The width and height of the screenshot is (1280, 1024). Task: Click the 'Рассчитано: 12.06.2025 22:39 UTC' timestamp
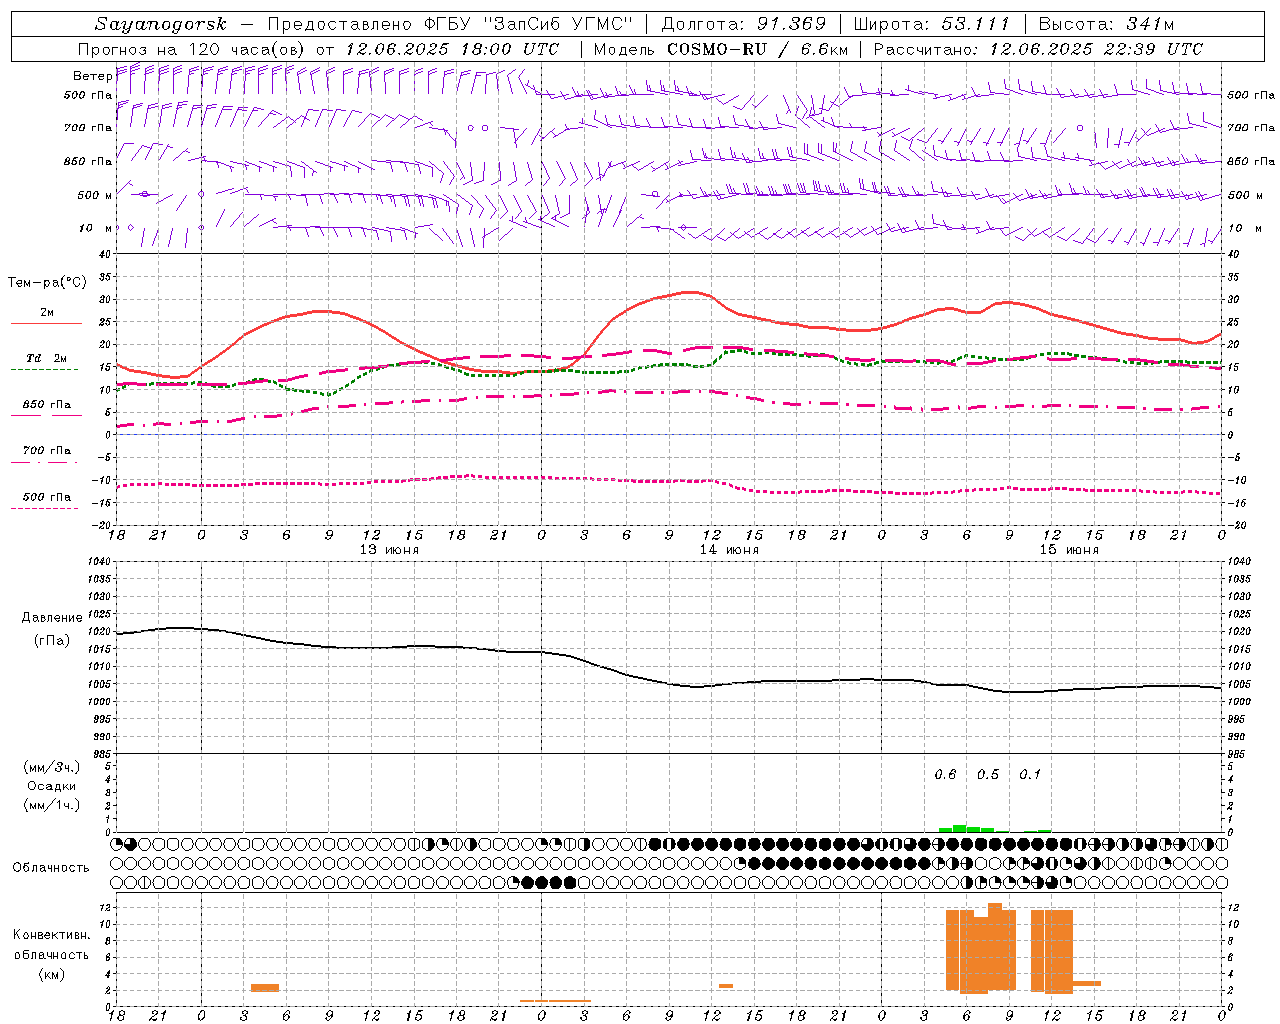click(1038, 49)
